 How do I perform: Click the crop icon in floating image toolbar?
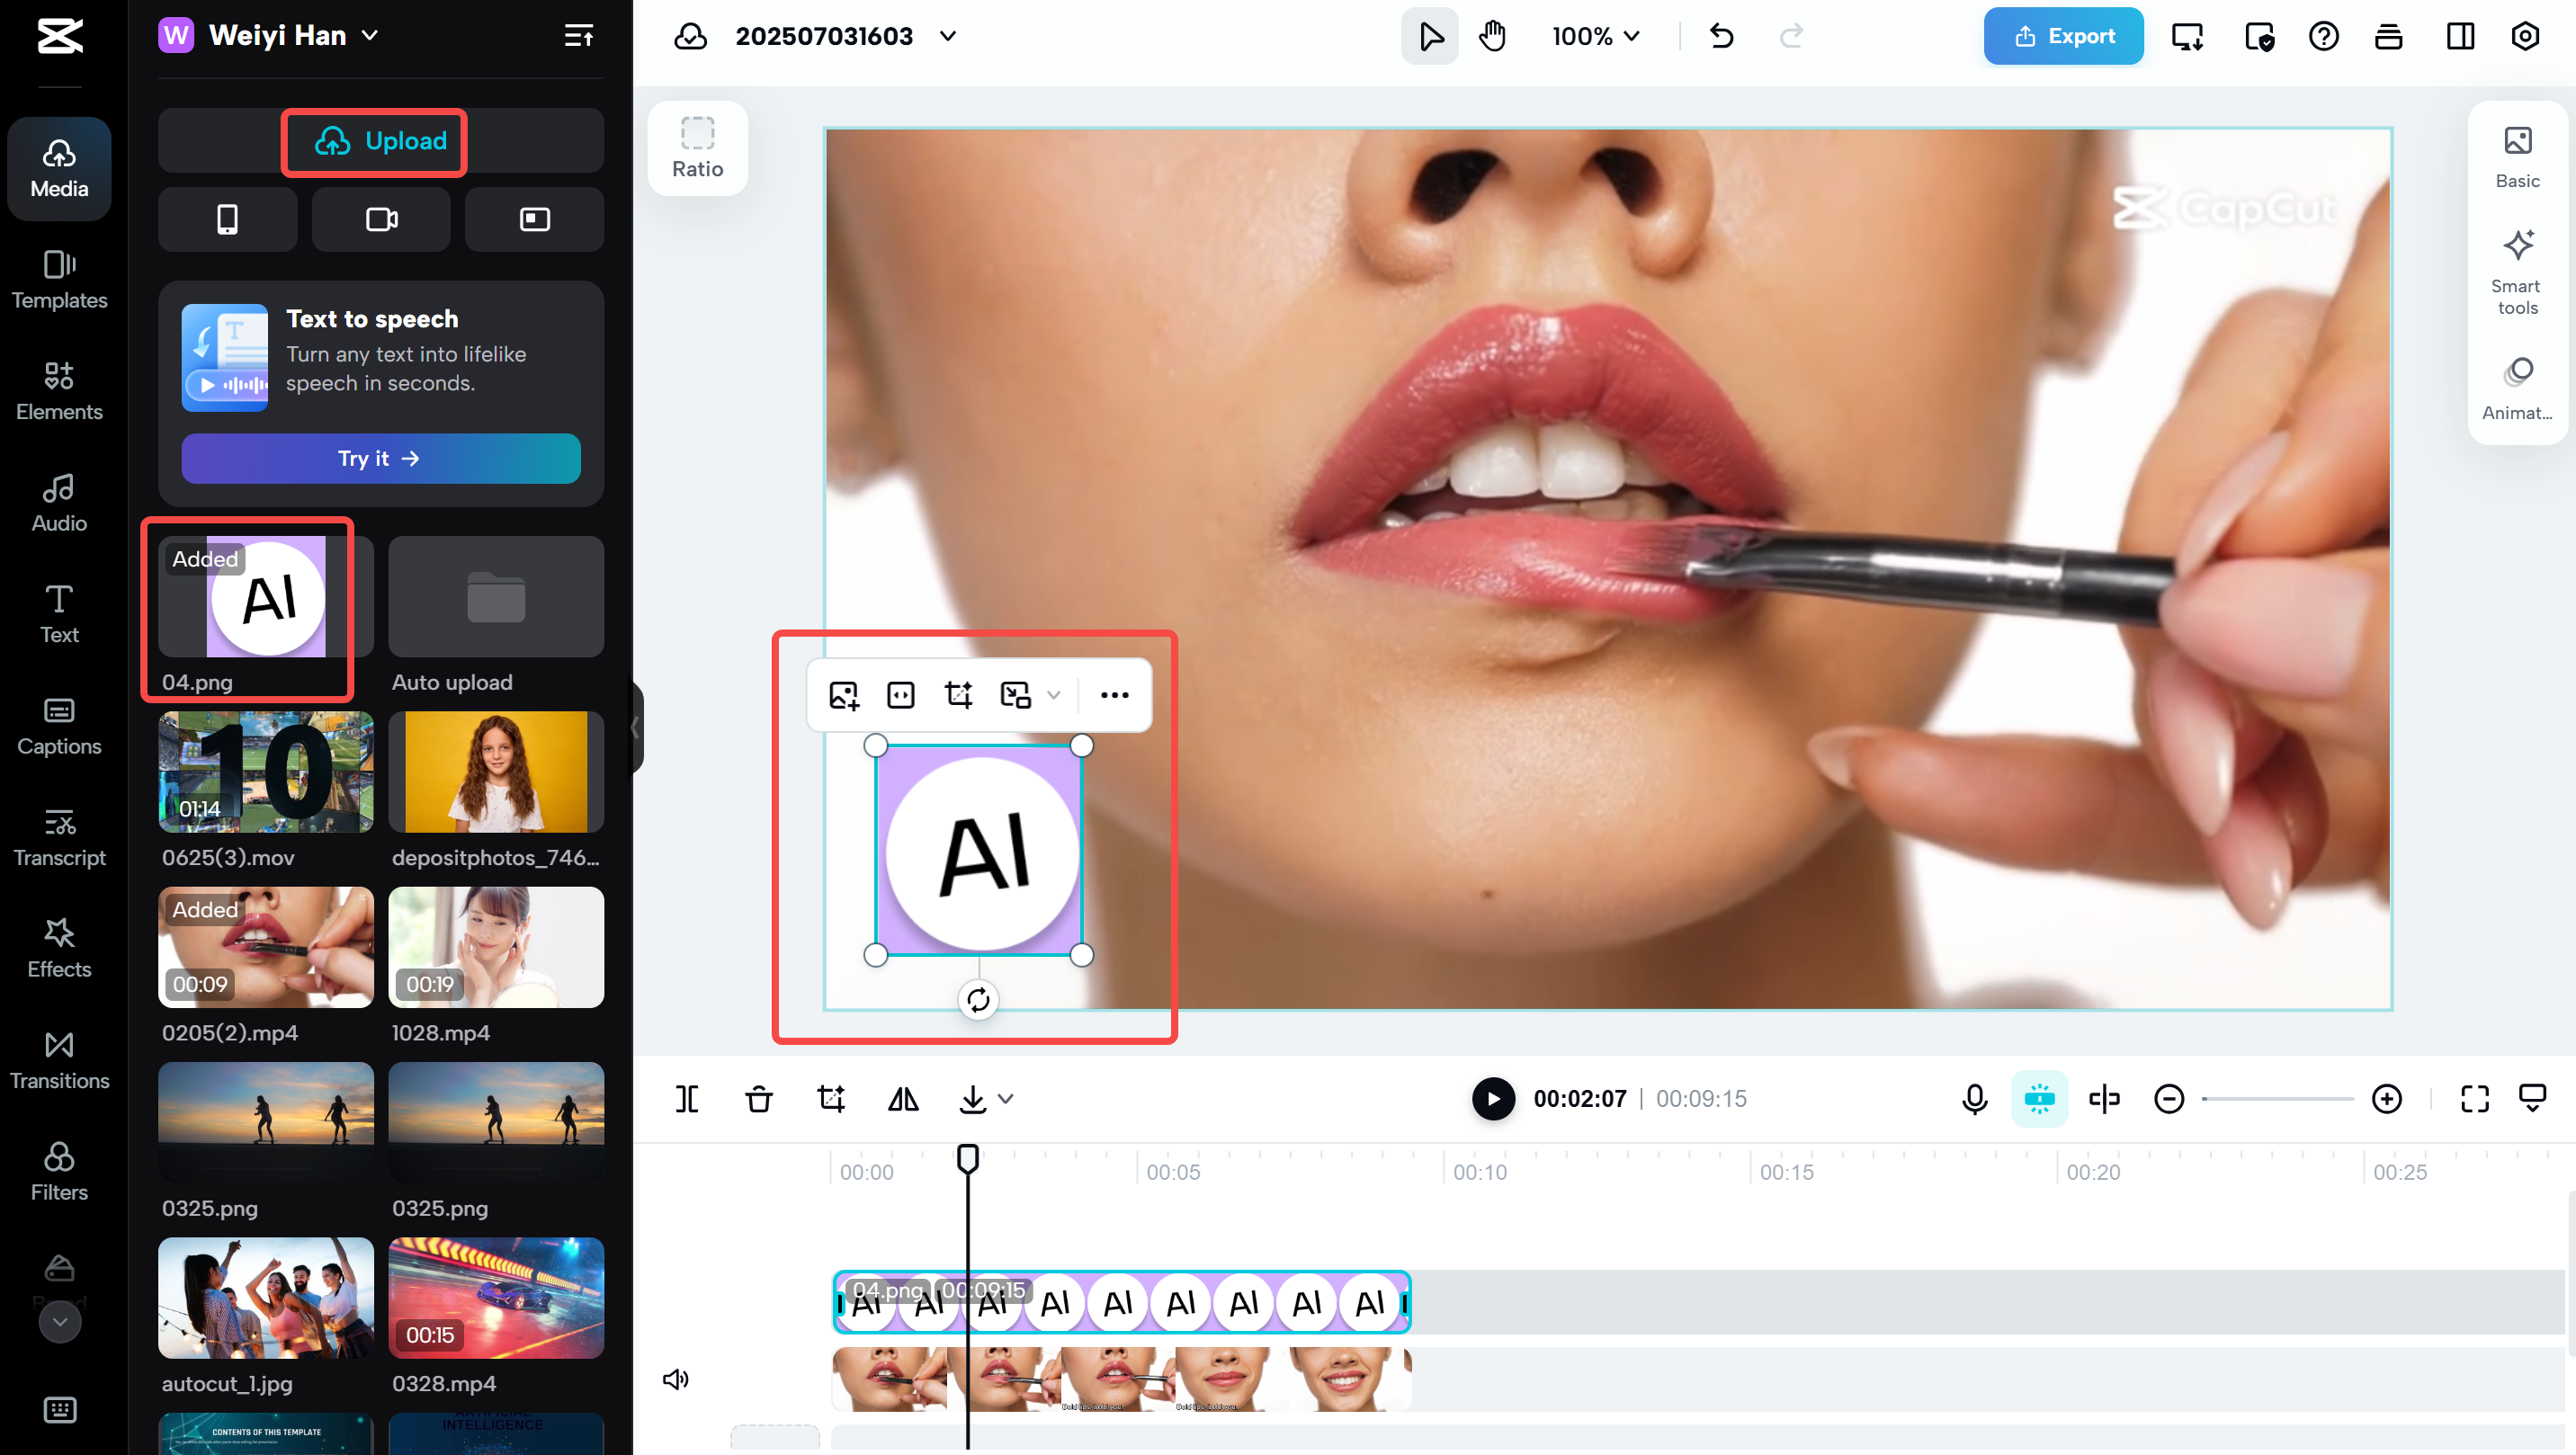click(x=958, y=695)
